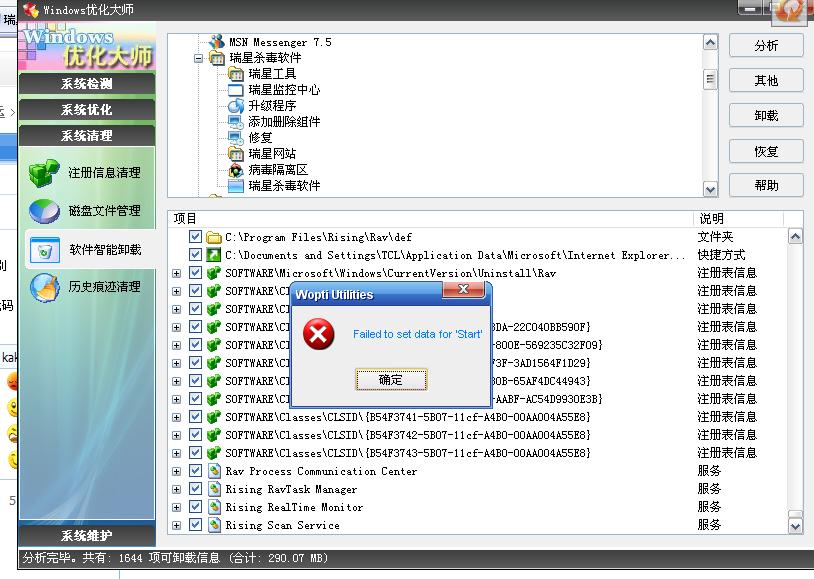This screenshot has height=579, width=814.
Task: Collapse the 瑞星杀毒软件 tree node
Action: coord(198,58)
